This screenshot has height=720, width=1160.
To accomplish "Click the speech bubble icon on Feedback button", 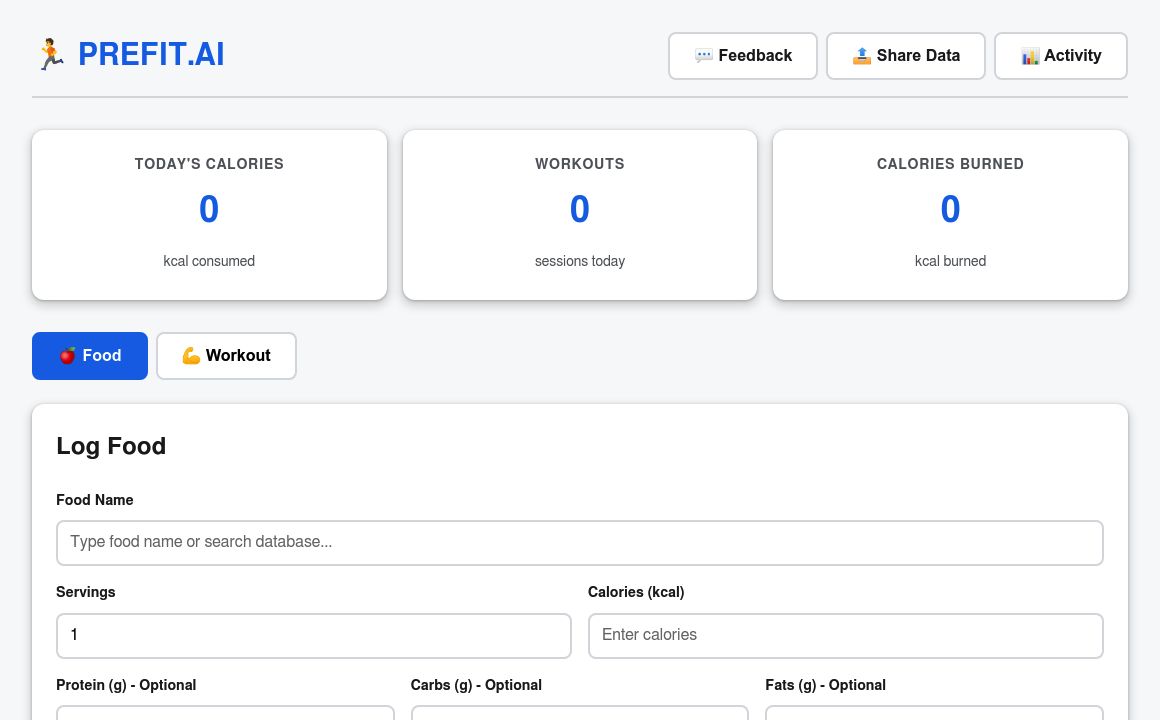I will click(x=705, y=55).
